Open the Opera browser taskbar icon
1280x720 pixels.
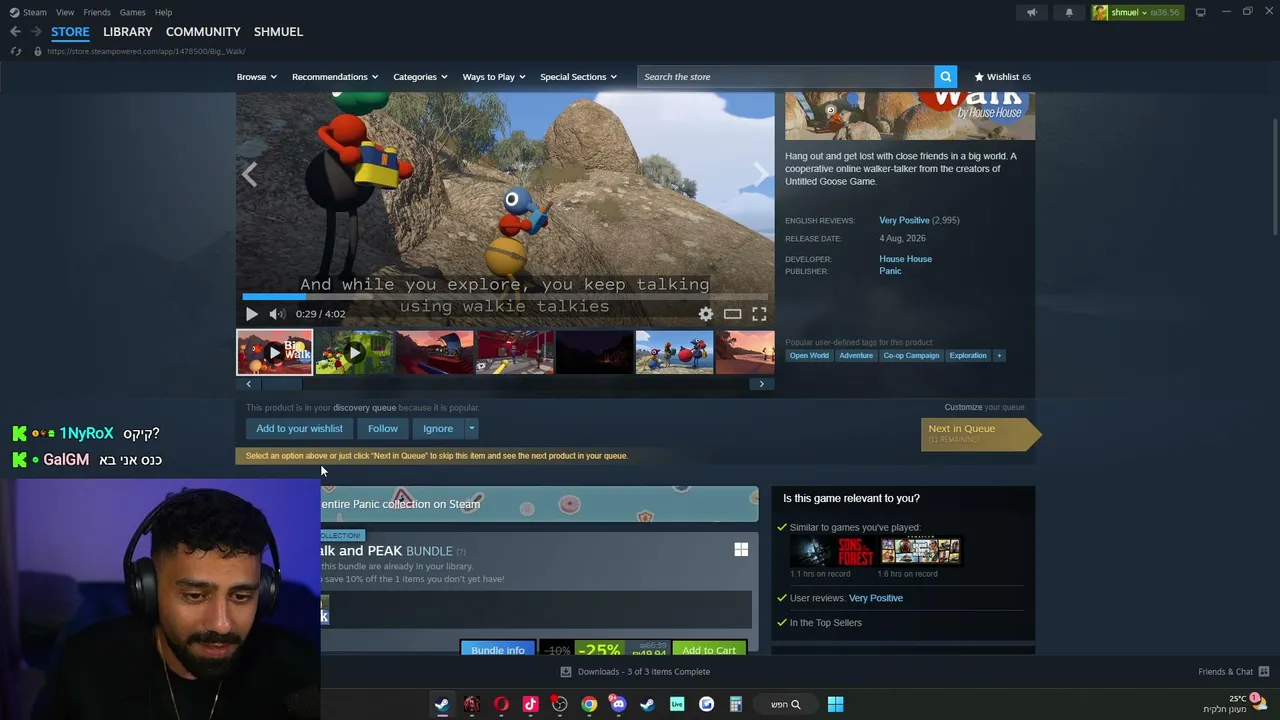pos(501,704)
